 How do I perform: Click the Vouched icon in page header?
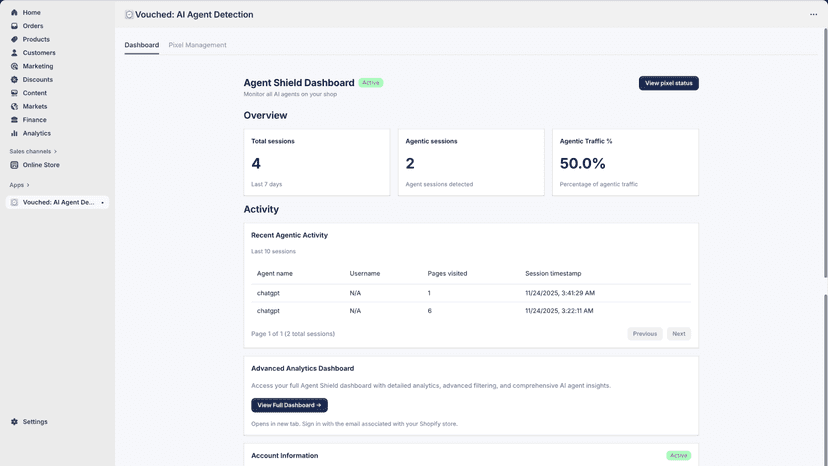click(x=129, y=15)
